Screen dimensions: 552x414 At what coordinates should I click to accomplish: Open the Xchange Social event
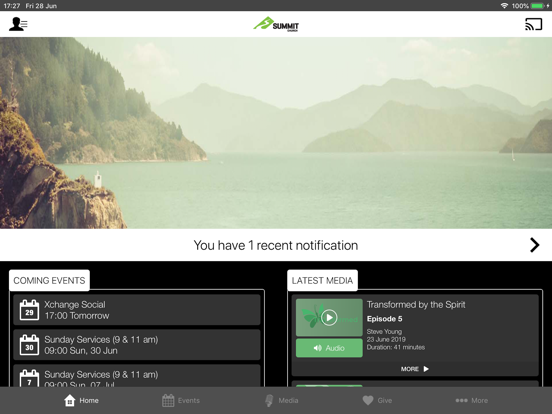pyautogui.click(x=137, y=310)
